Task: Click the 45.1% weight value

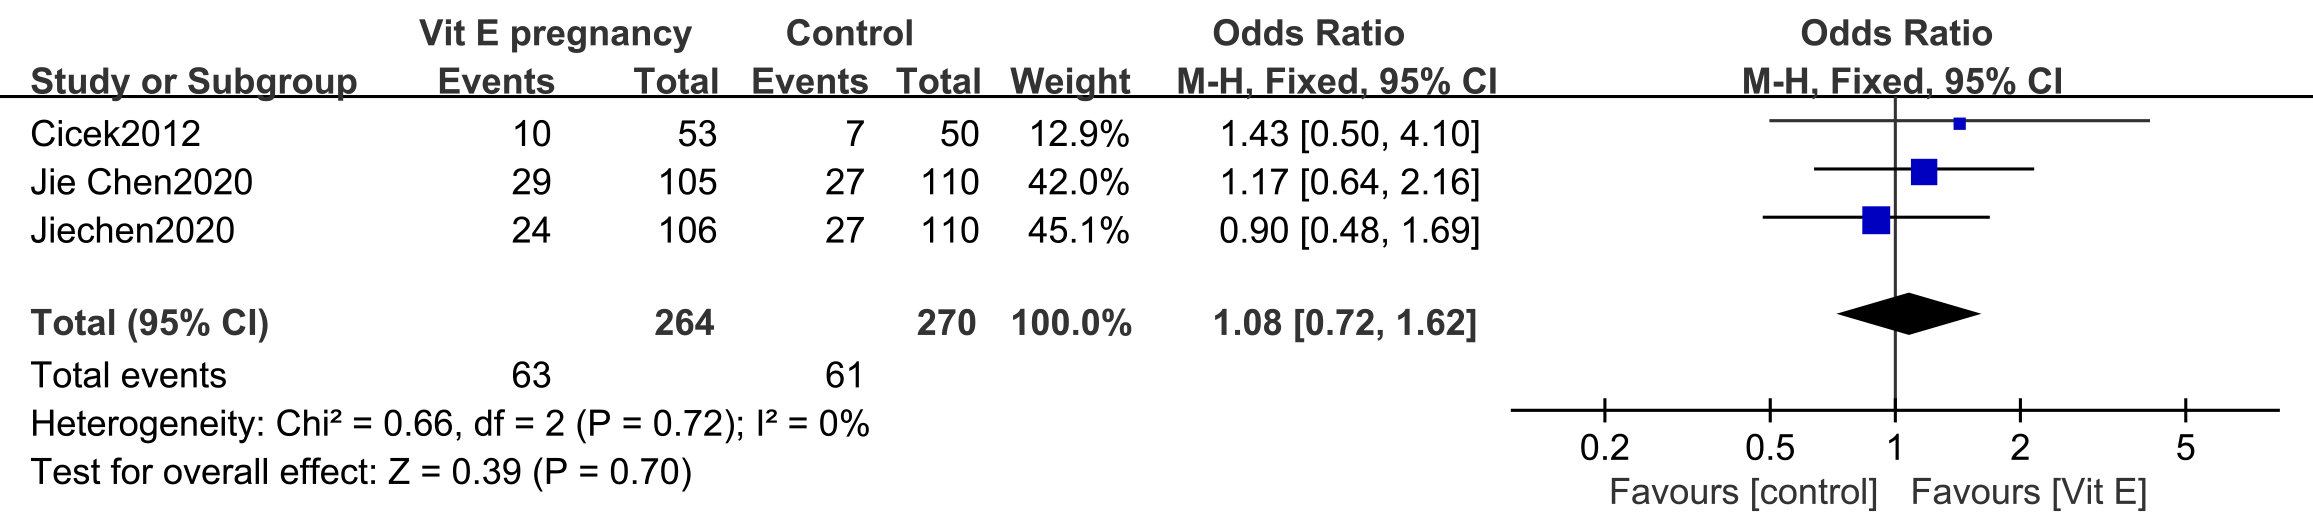Action: coord(1078,230)
